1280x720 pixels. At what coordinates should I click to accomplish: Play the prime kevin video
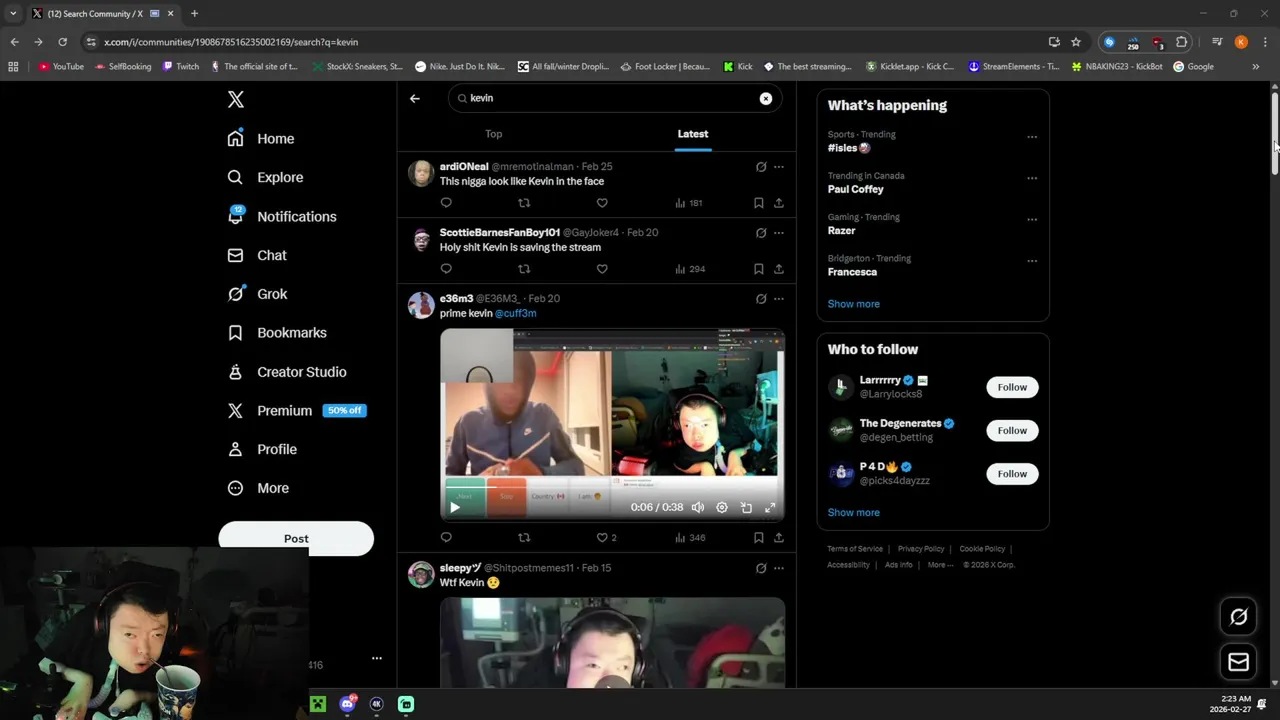[x=455, y=508]
